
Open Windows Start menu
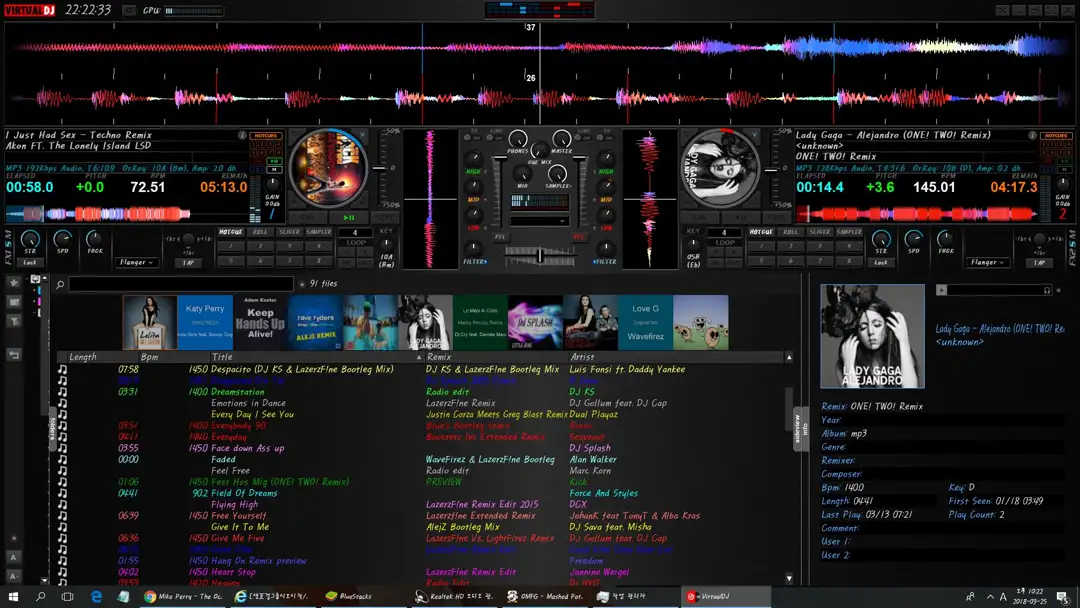[13, 596]
